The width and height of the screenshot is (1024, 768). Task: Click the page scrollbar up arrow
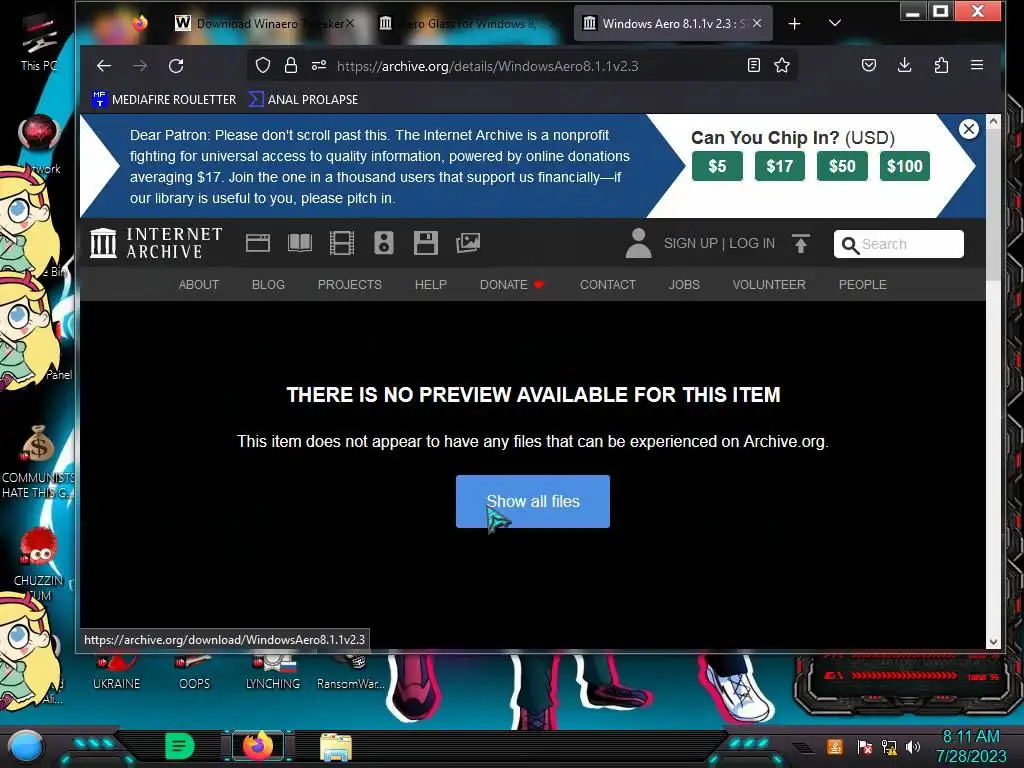[993, 121]
